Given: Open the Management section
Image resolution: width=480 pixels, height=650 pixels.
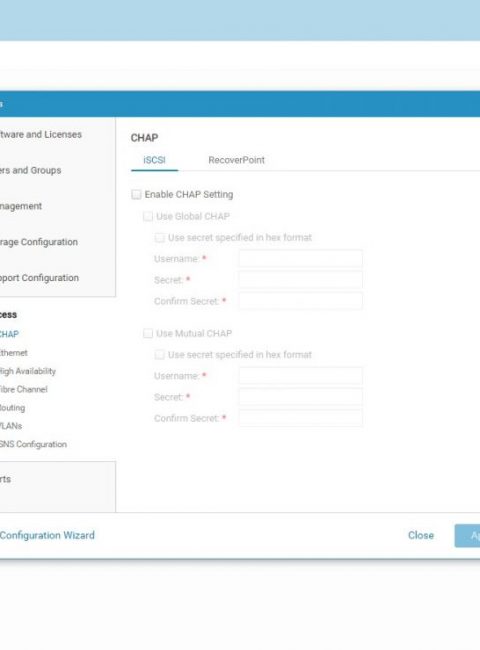Looking at the screenshot, I should (x=21, y=206).
